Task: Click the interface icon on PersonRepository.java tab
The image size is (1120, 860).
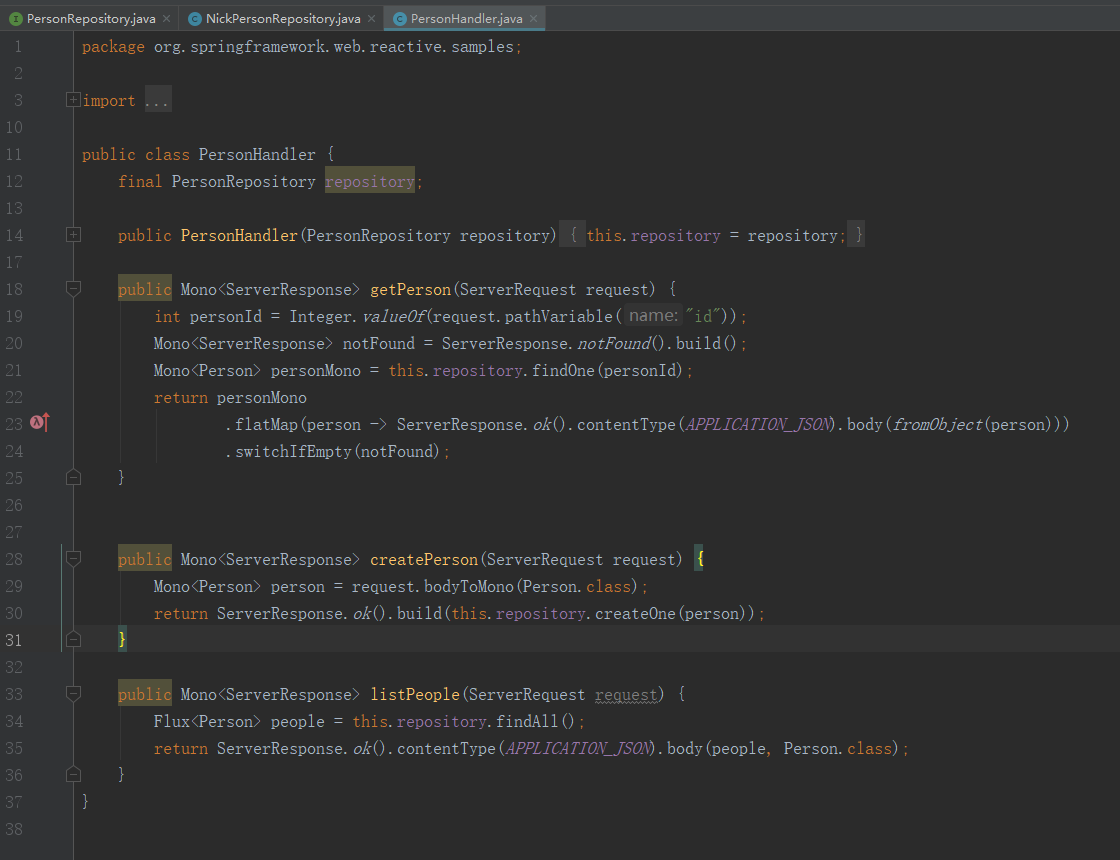Action: tap(16, 19)
